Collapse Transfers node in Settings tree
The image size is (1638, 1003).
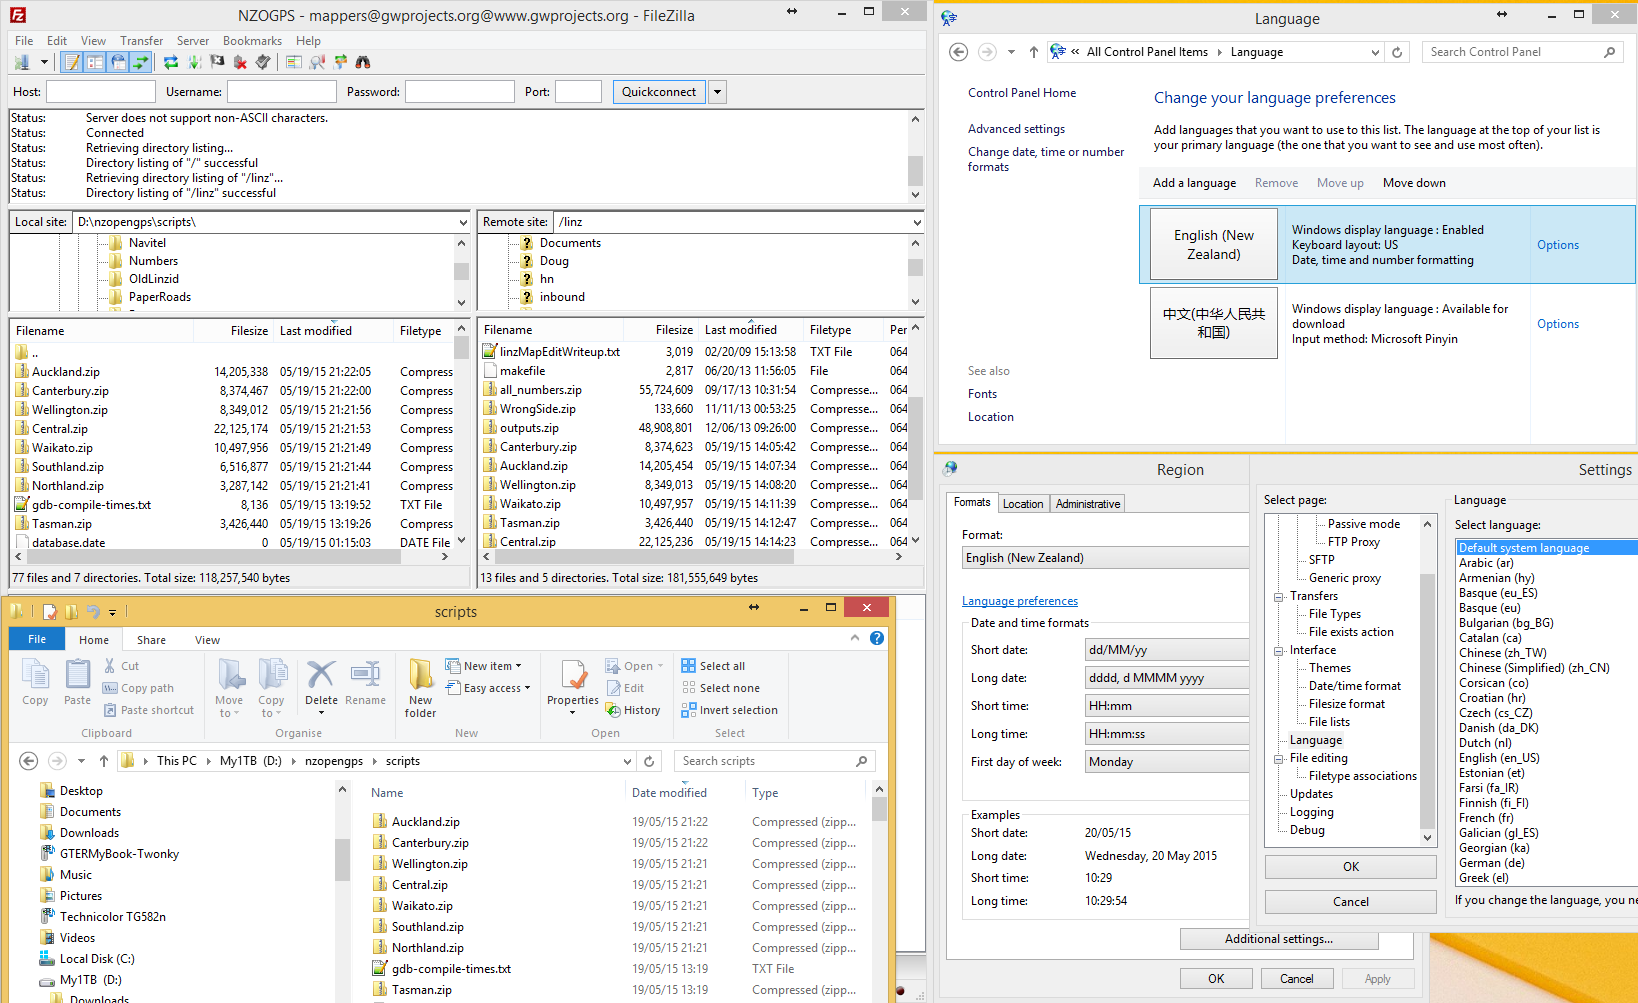[x=1278, y=597]
